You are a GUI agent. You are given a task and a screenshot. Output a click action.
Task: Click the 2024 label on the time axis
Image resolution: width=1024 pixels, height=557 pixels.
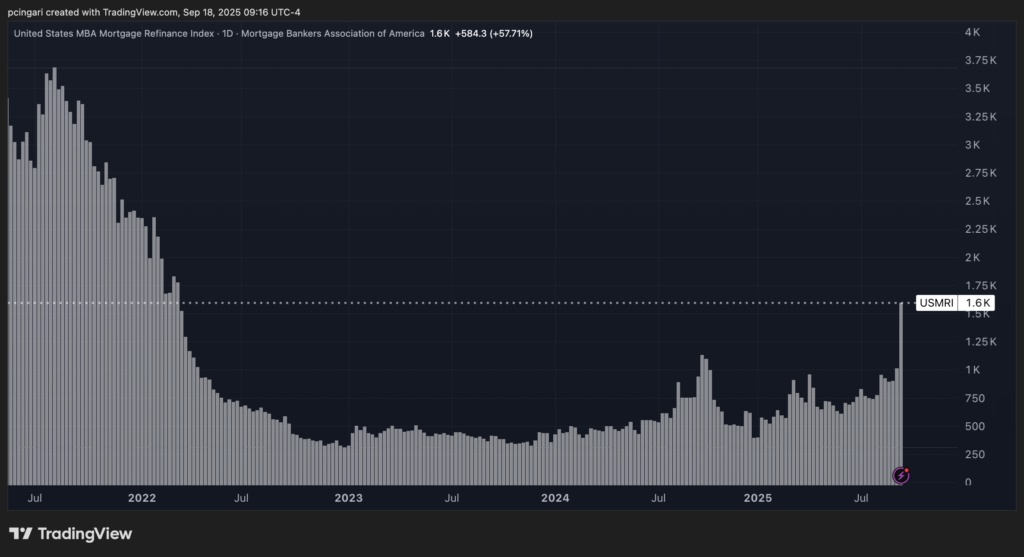(554, 497)
